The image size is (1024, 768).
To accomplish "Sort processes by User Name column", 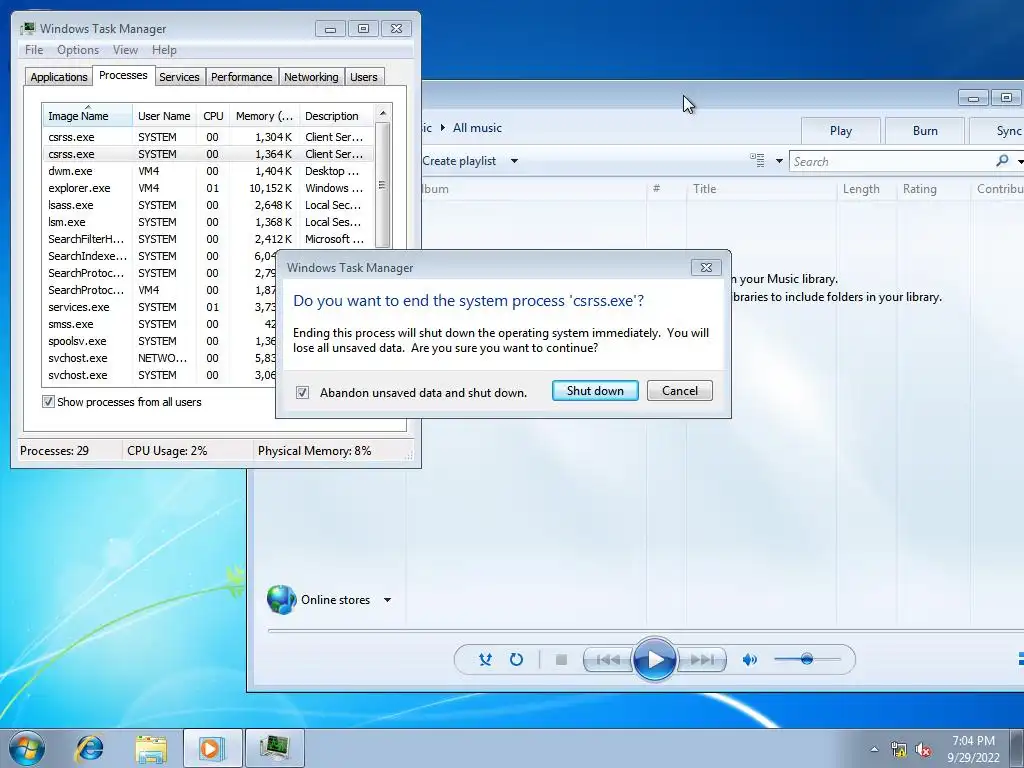I will (x=164, y=116).
